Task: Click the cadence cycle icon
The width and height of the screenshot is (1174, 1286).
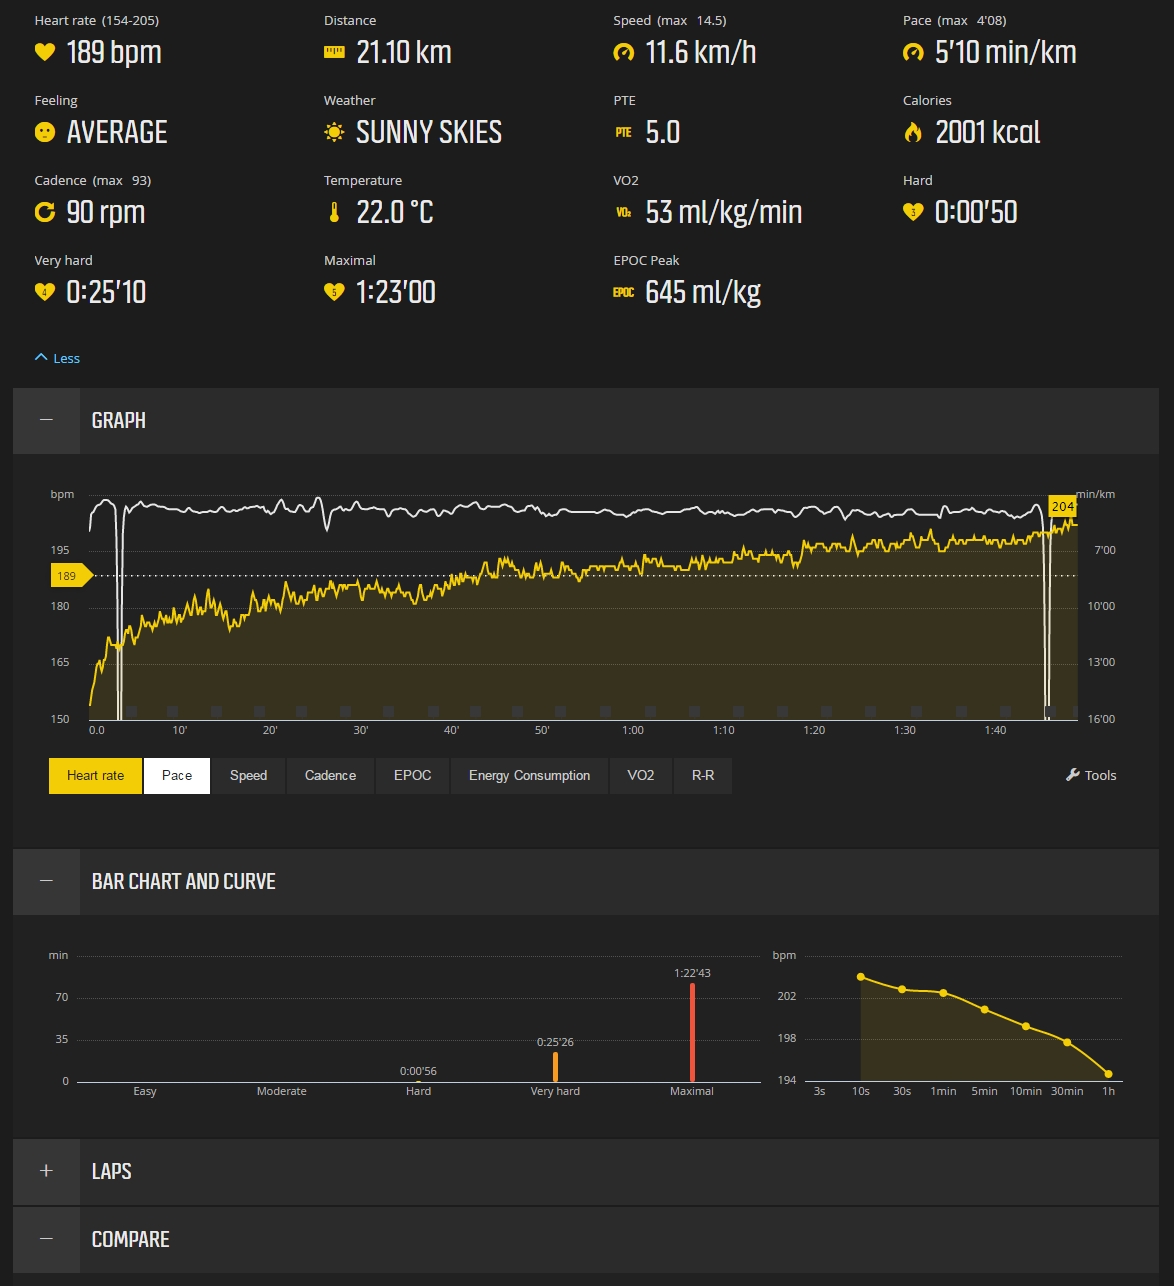Action: coord(45,212)
